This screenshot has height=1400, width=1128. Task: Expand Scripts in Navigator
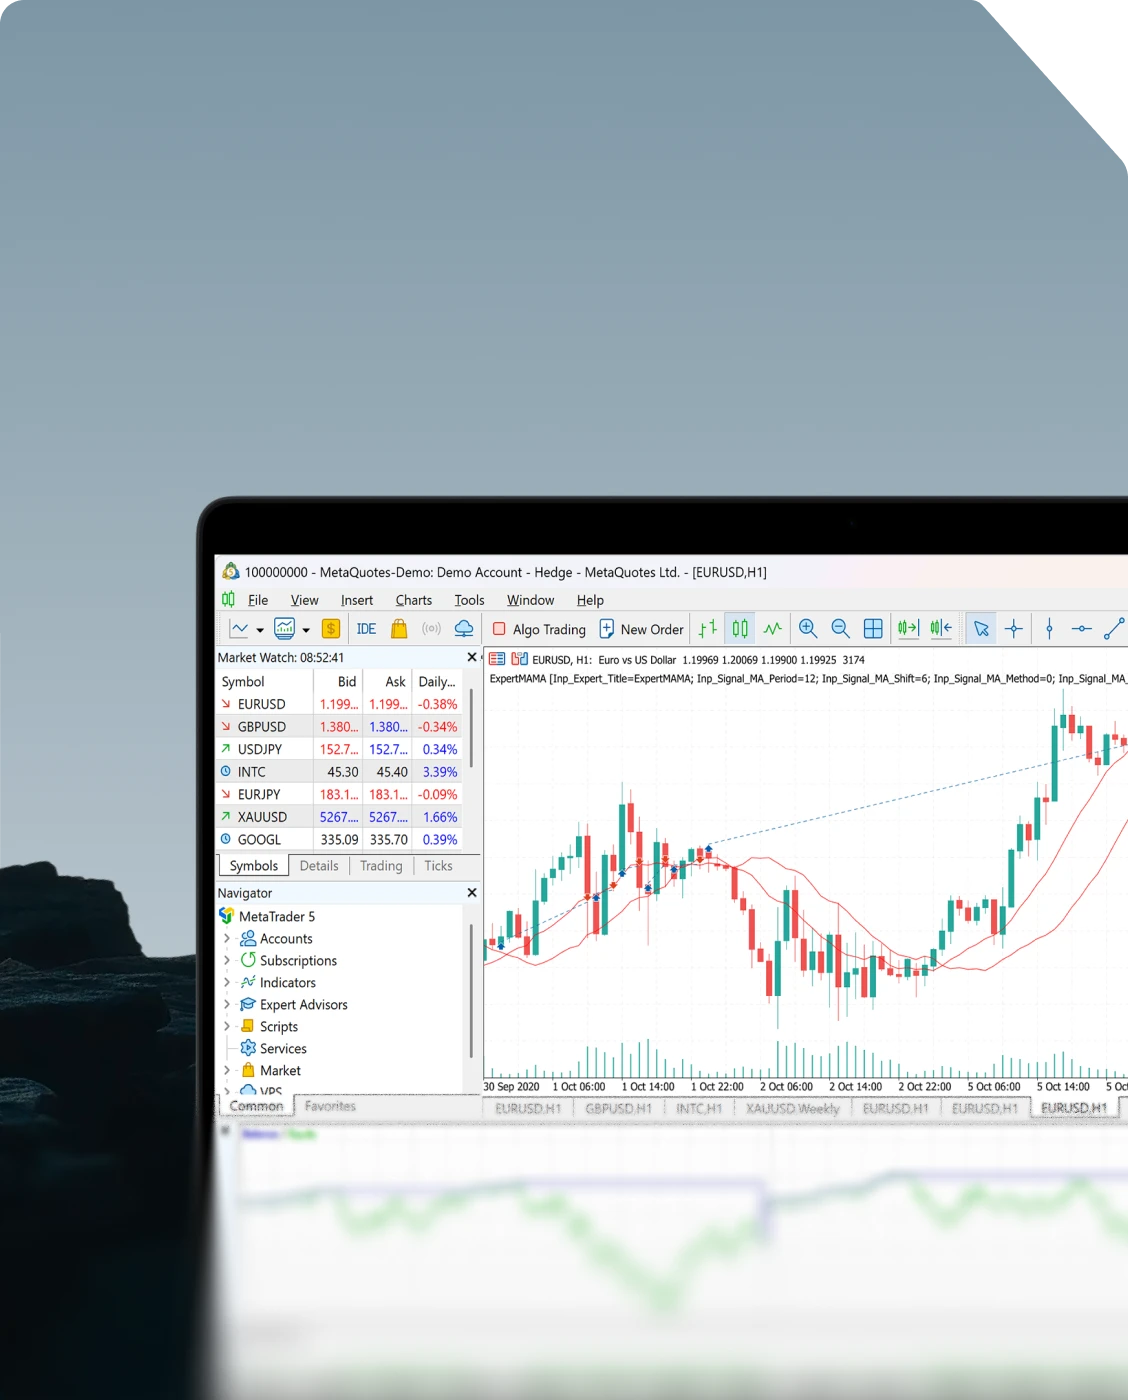pyautogui.click(x=227, y=1026)
